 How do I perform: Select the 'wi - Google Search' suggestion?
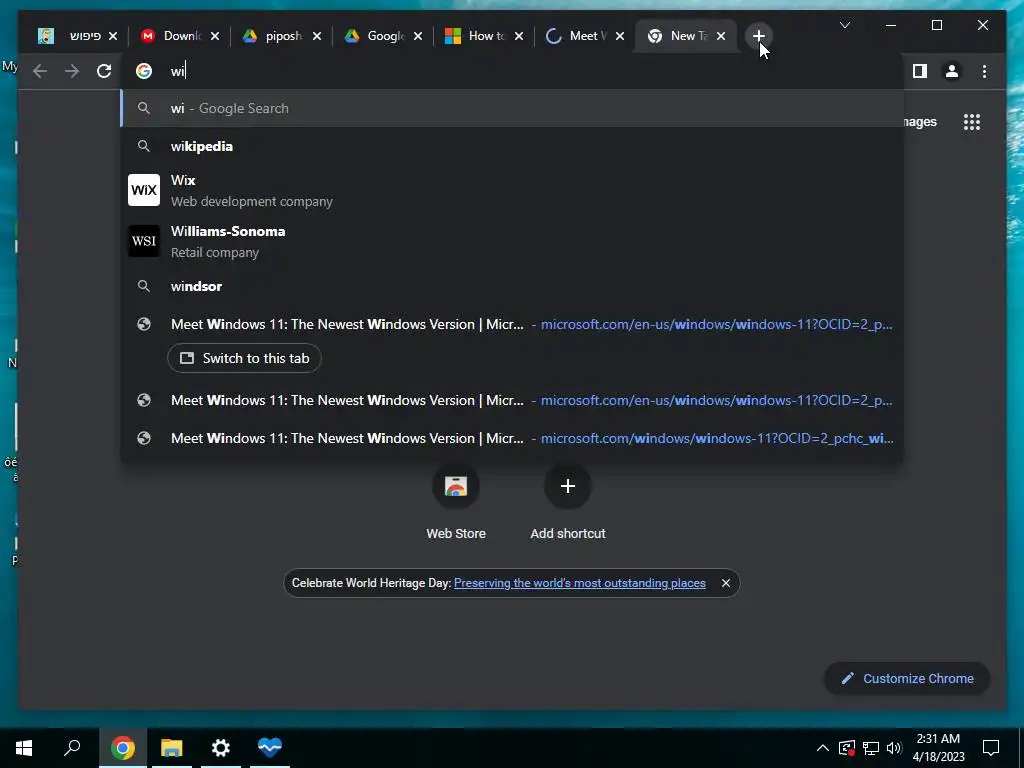[512, 108]
